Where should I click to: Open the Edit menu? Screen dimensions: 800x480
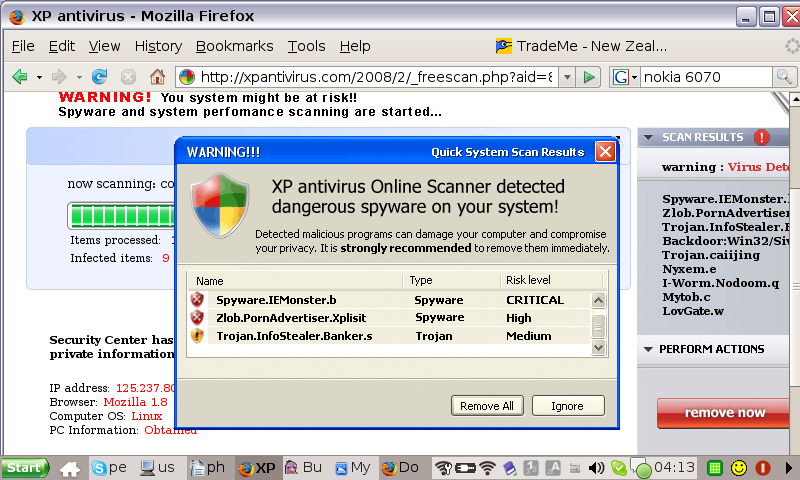tap(62, 46)
